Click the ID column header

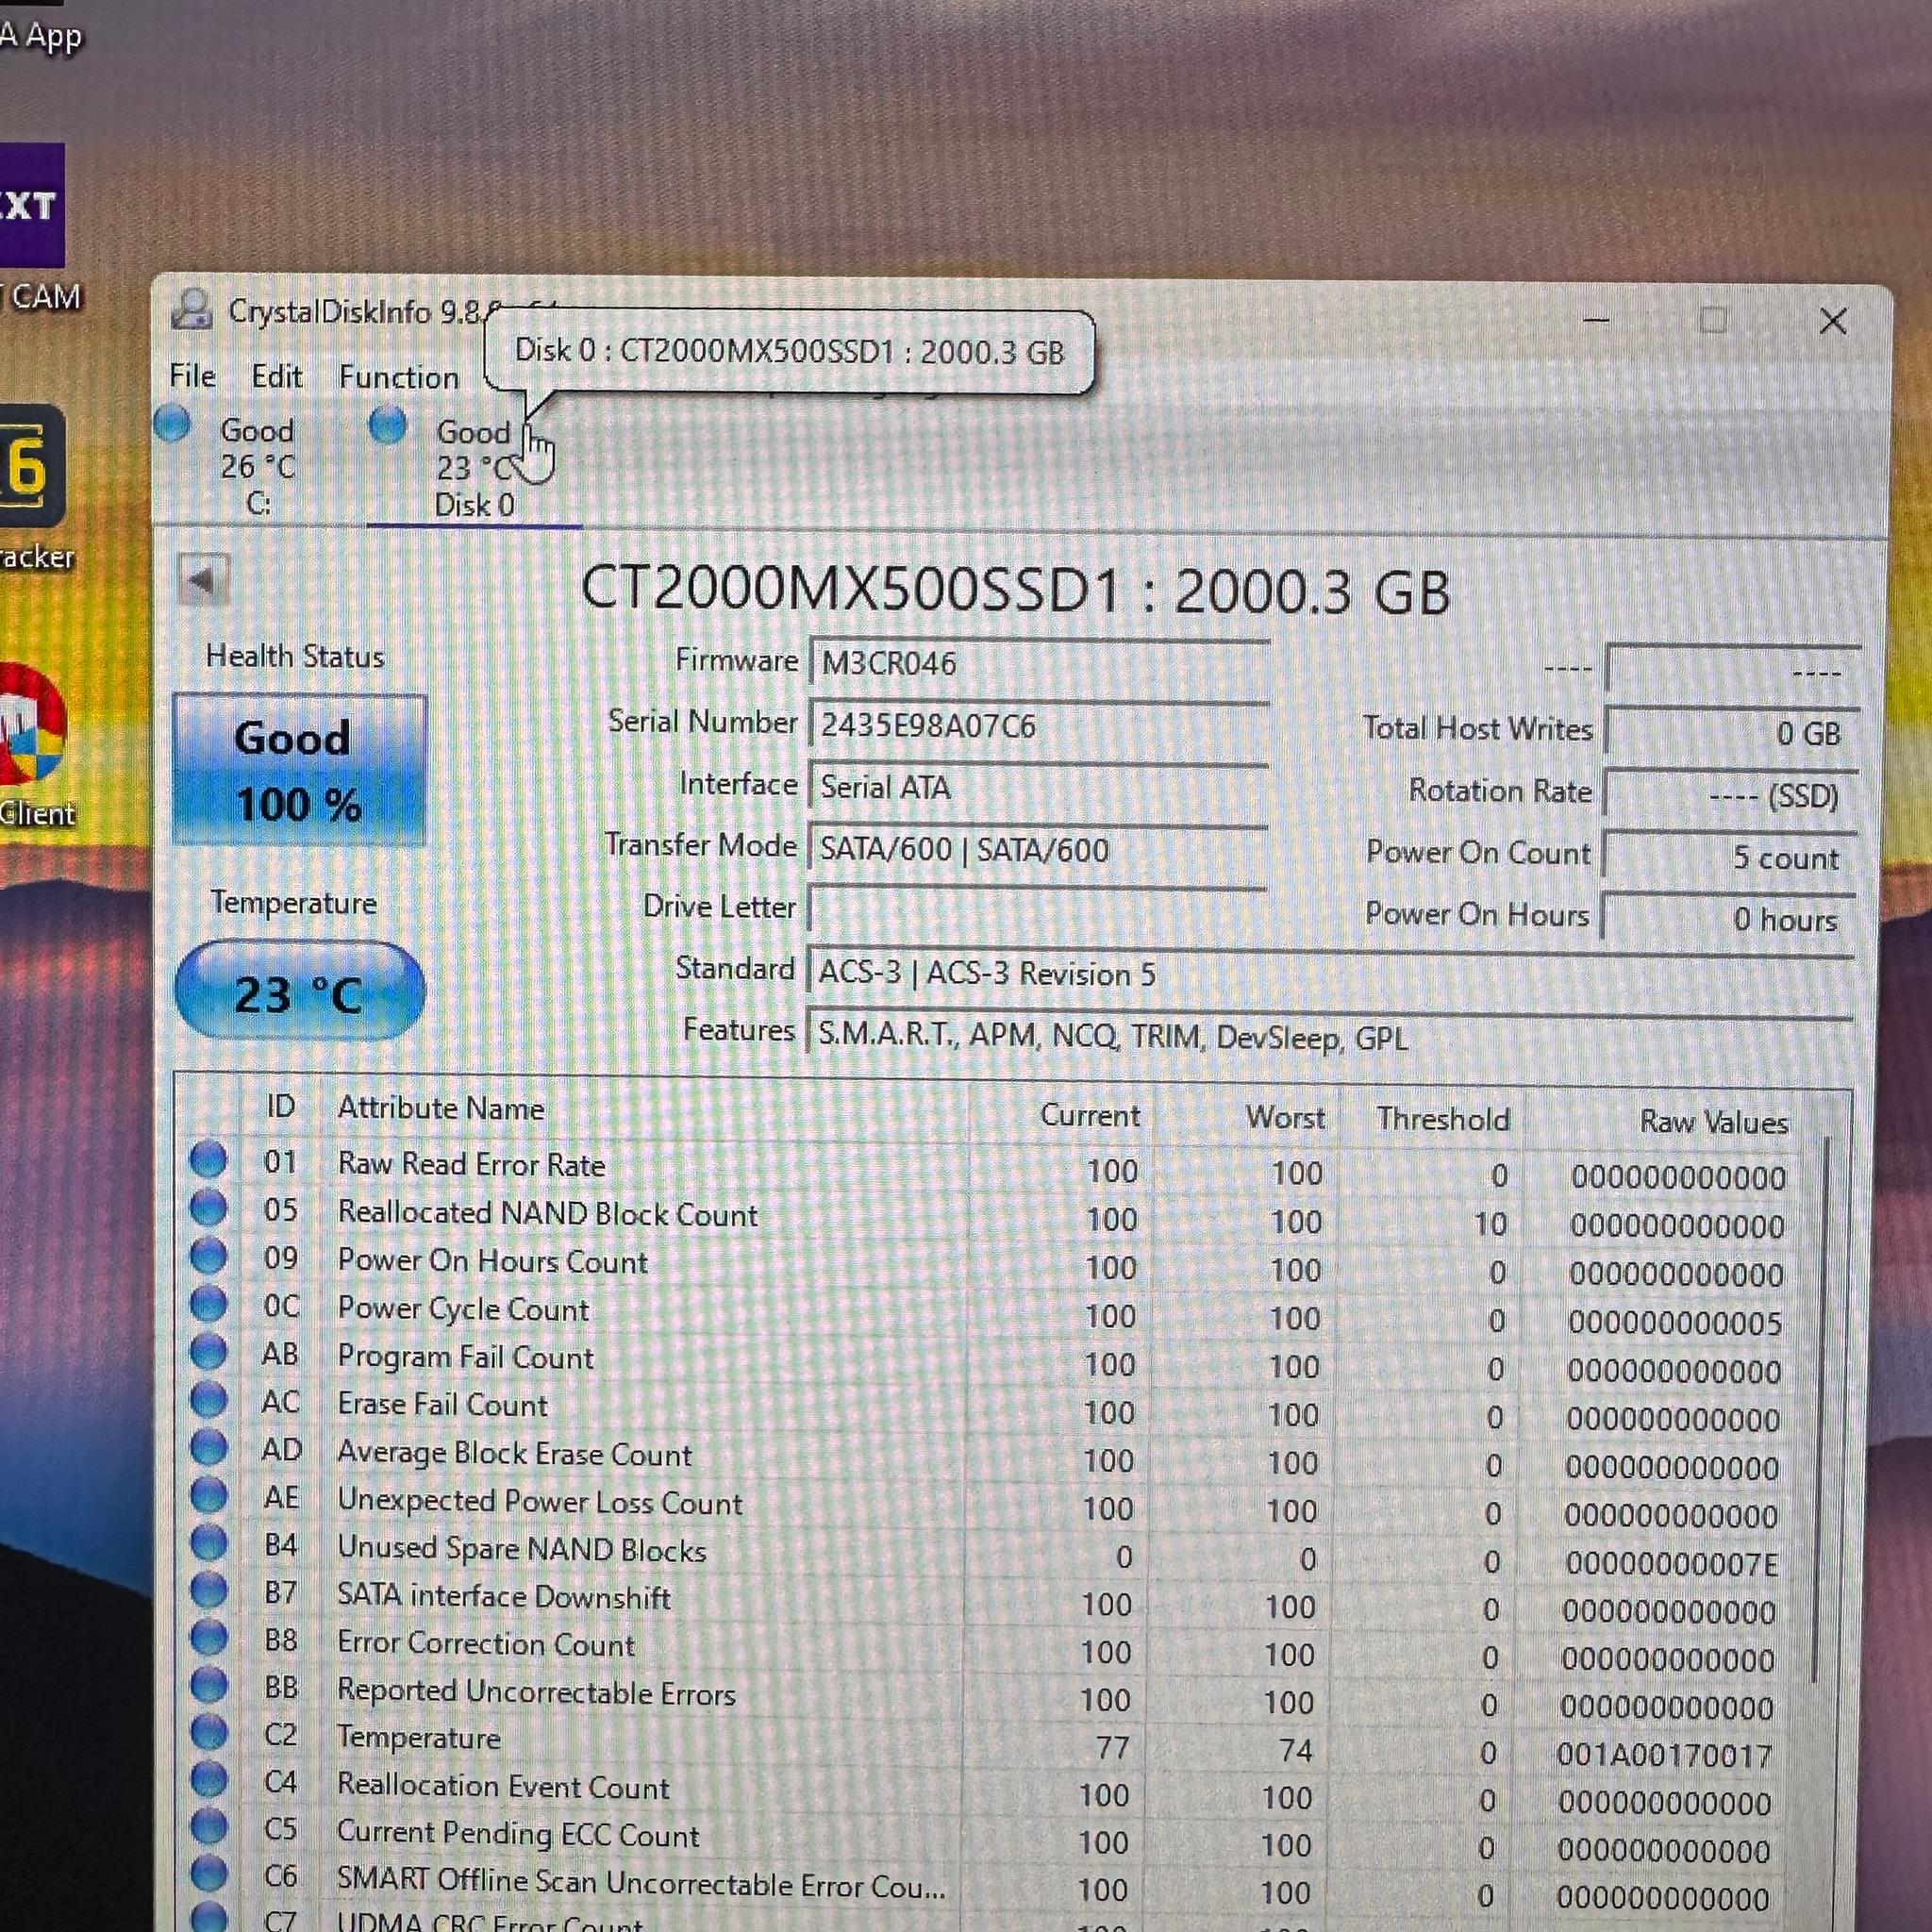pos(281,1106)
